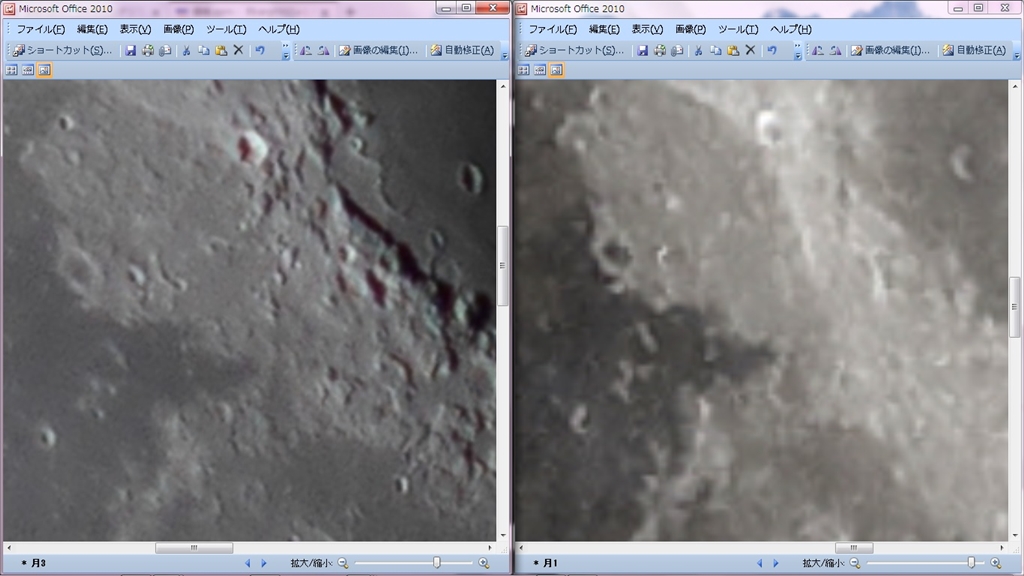
Task: Click zoom slider handle in left window
Action: (x=437, y=563)
